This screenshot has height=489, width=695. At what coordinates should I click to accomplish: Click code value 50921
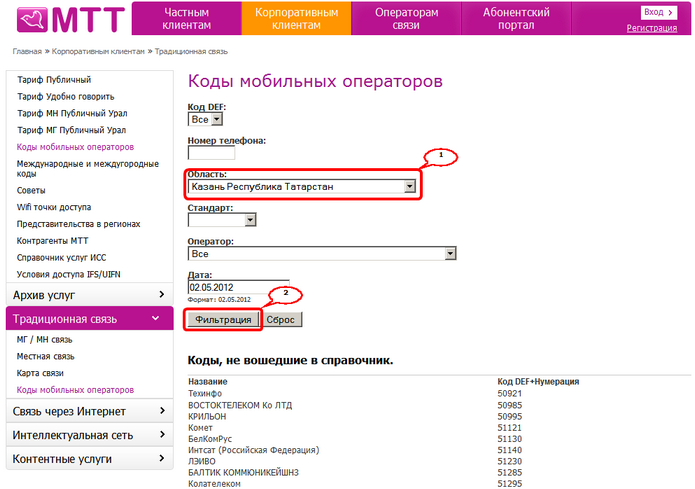(510, 394)
